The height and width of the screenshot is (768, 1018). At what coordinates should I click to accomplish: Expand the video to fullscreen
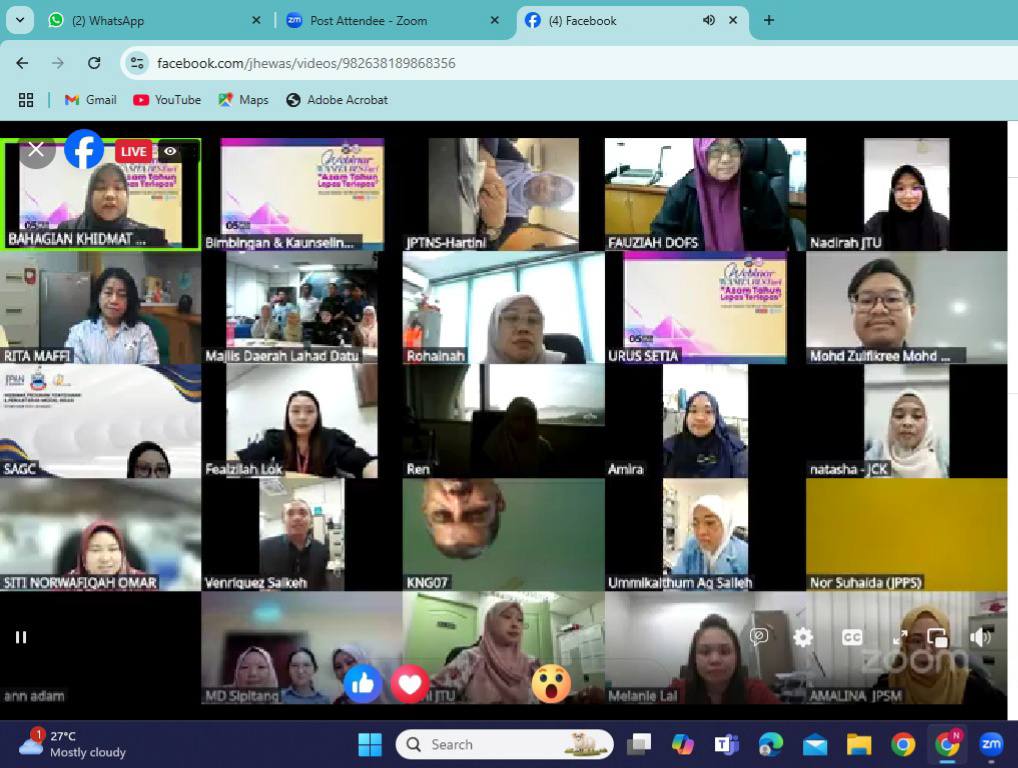(898, 637)
